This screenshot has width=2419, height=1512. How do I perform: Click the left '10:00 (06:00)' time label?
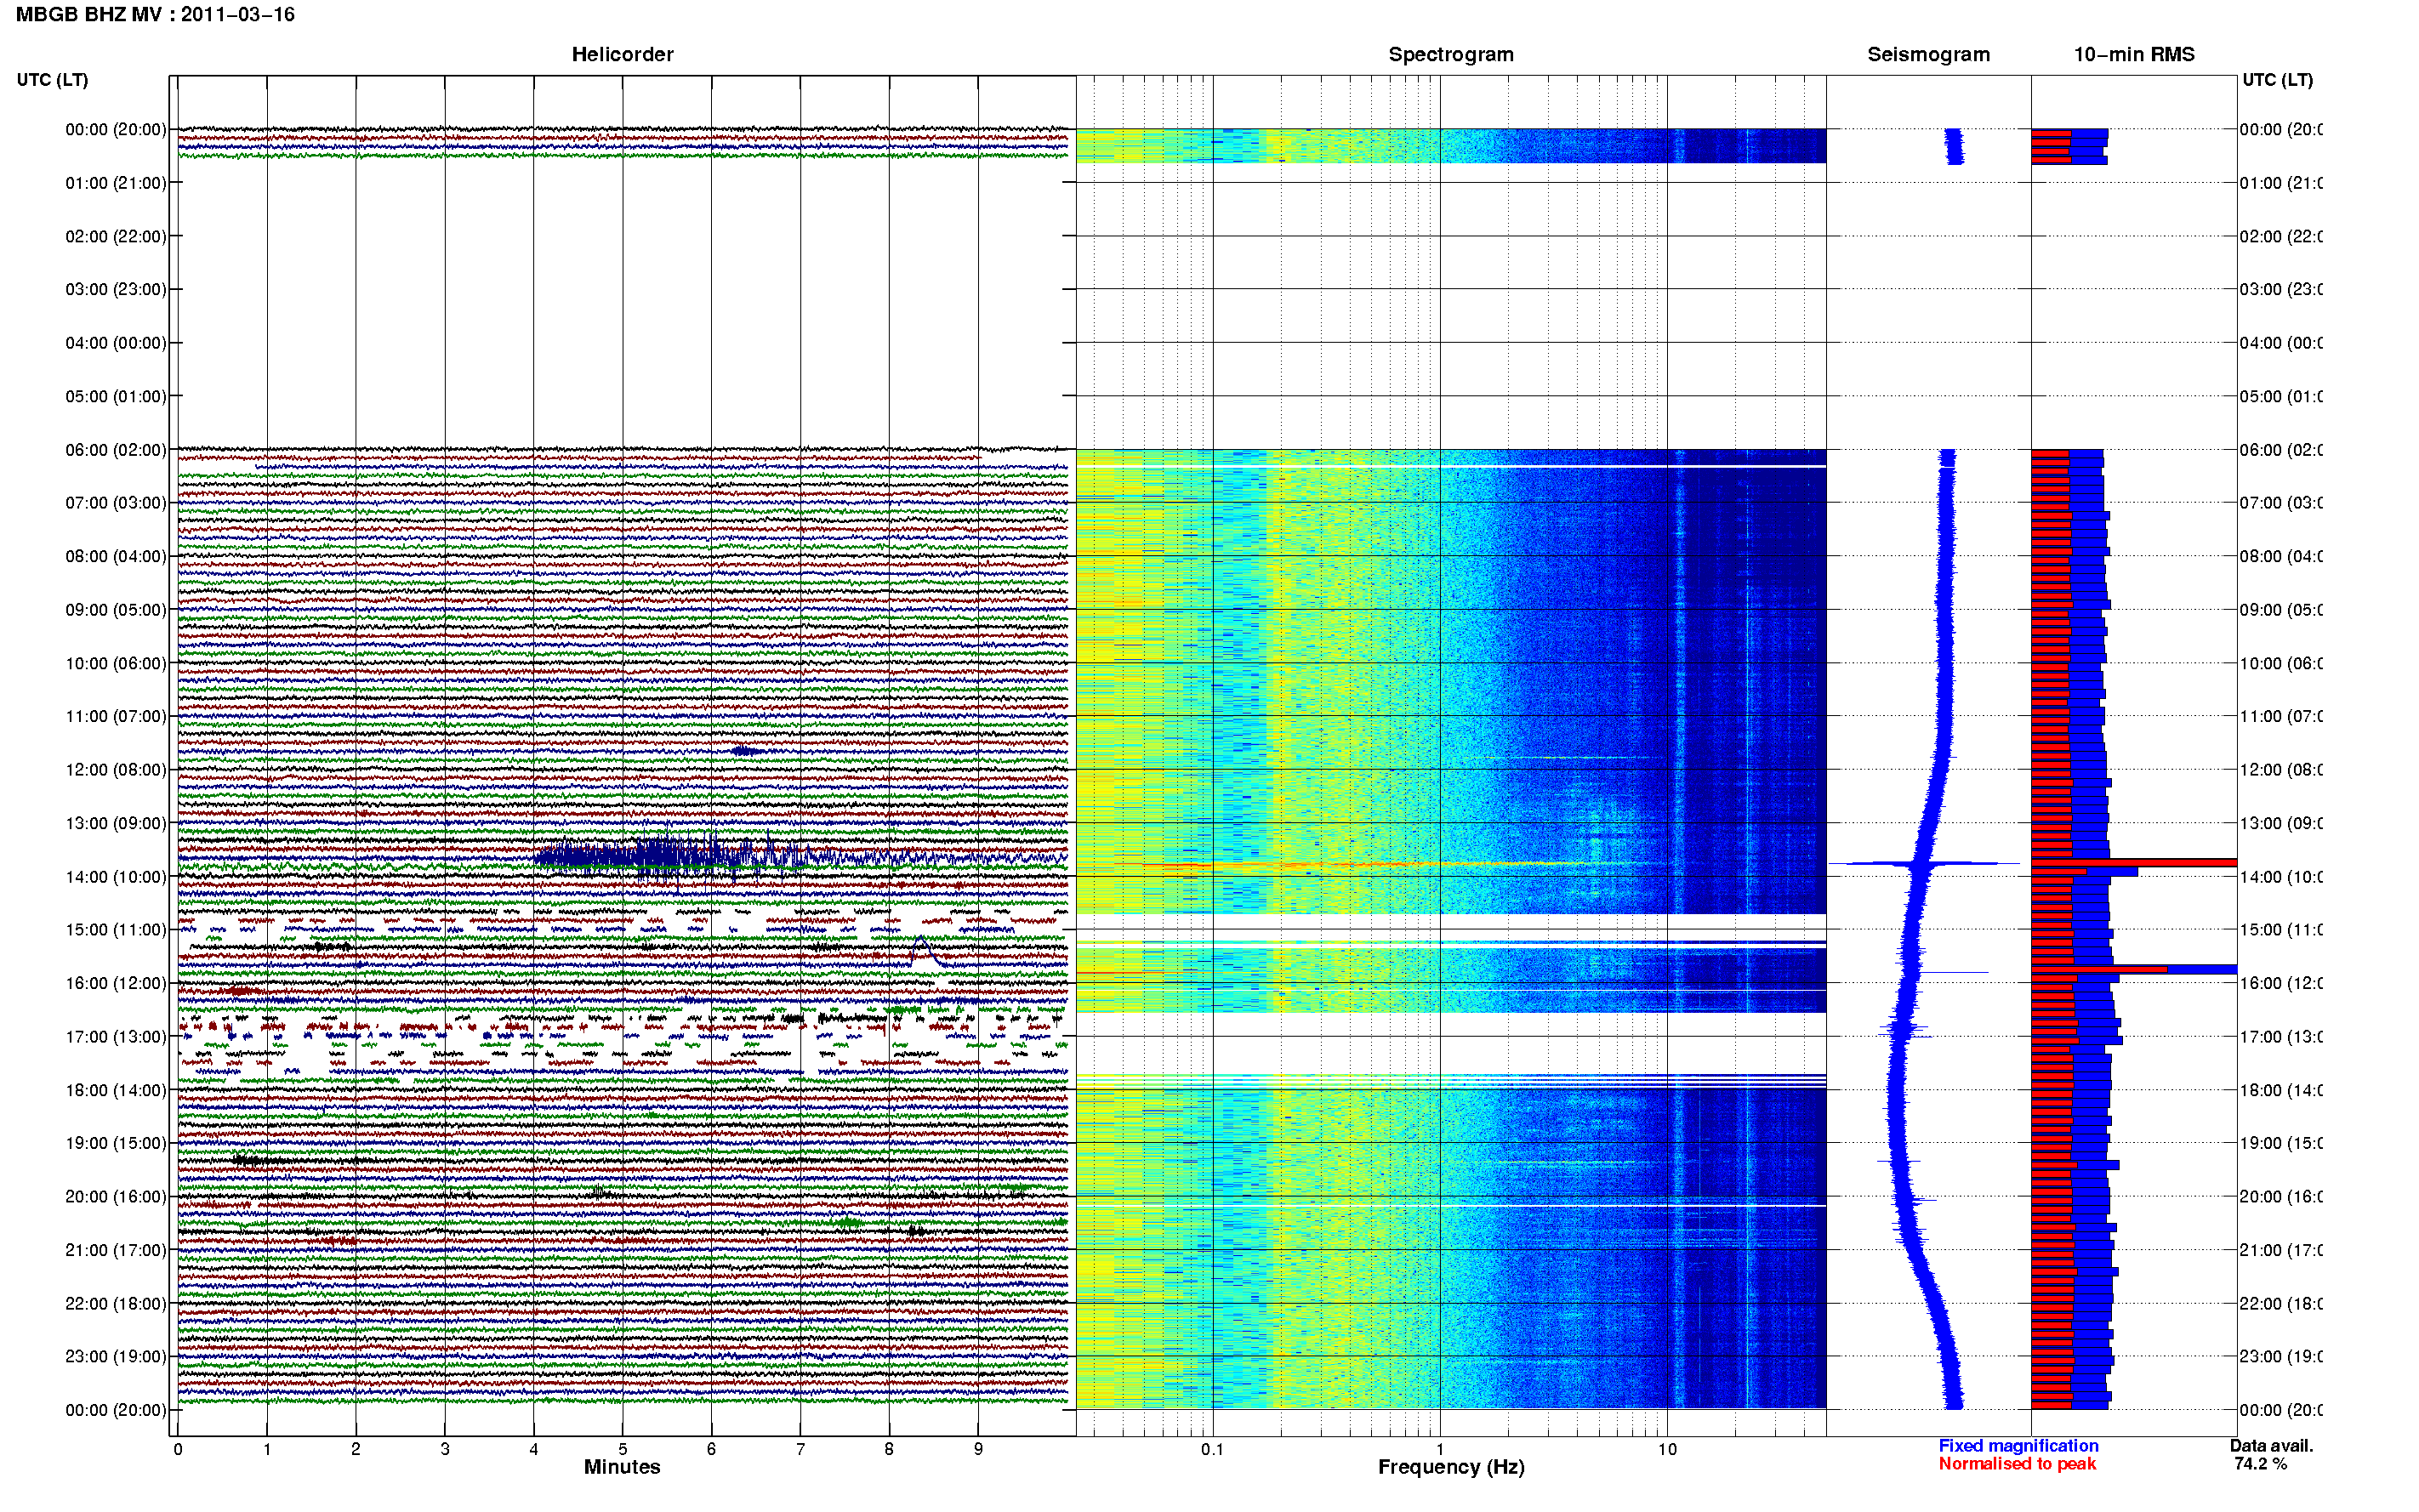(116, 663)
